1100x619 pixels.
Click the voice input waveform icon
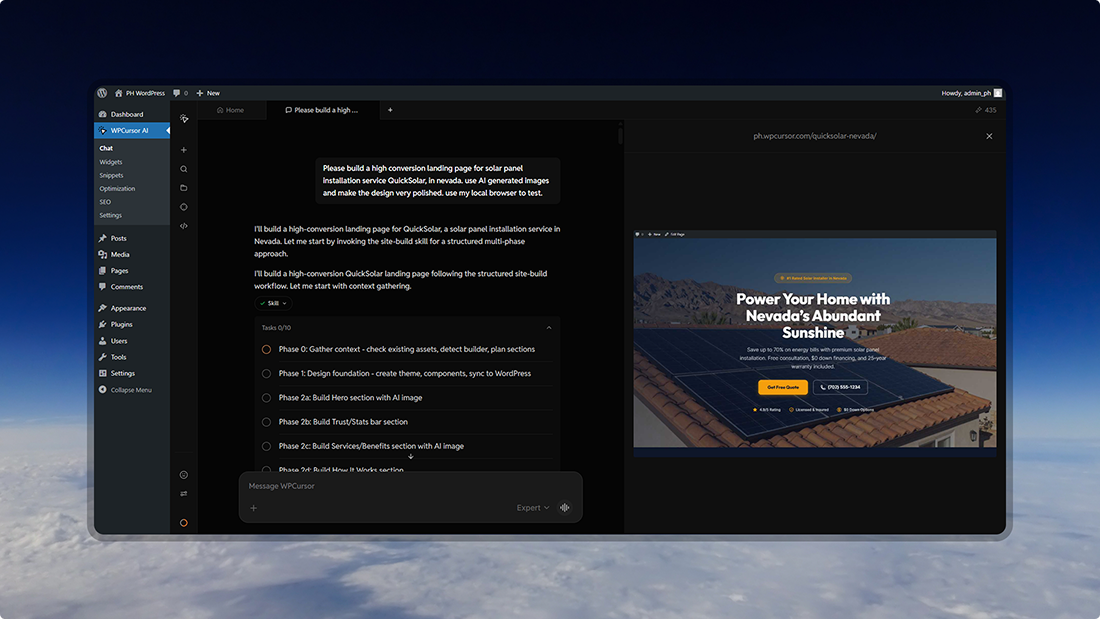564,508
